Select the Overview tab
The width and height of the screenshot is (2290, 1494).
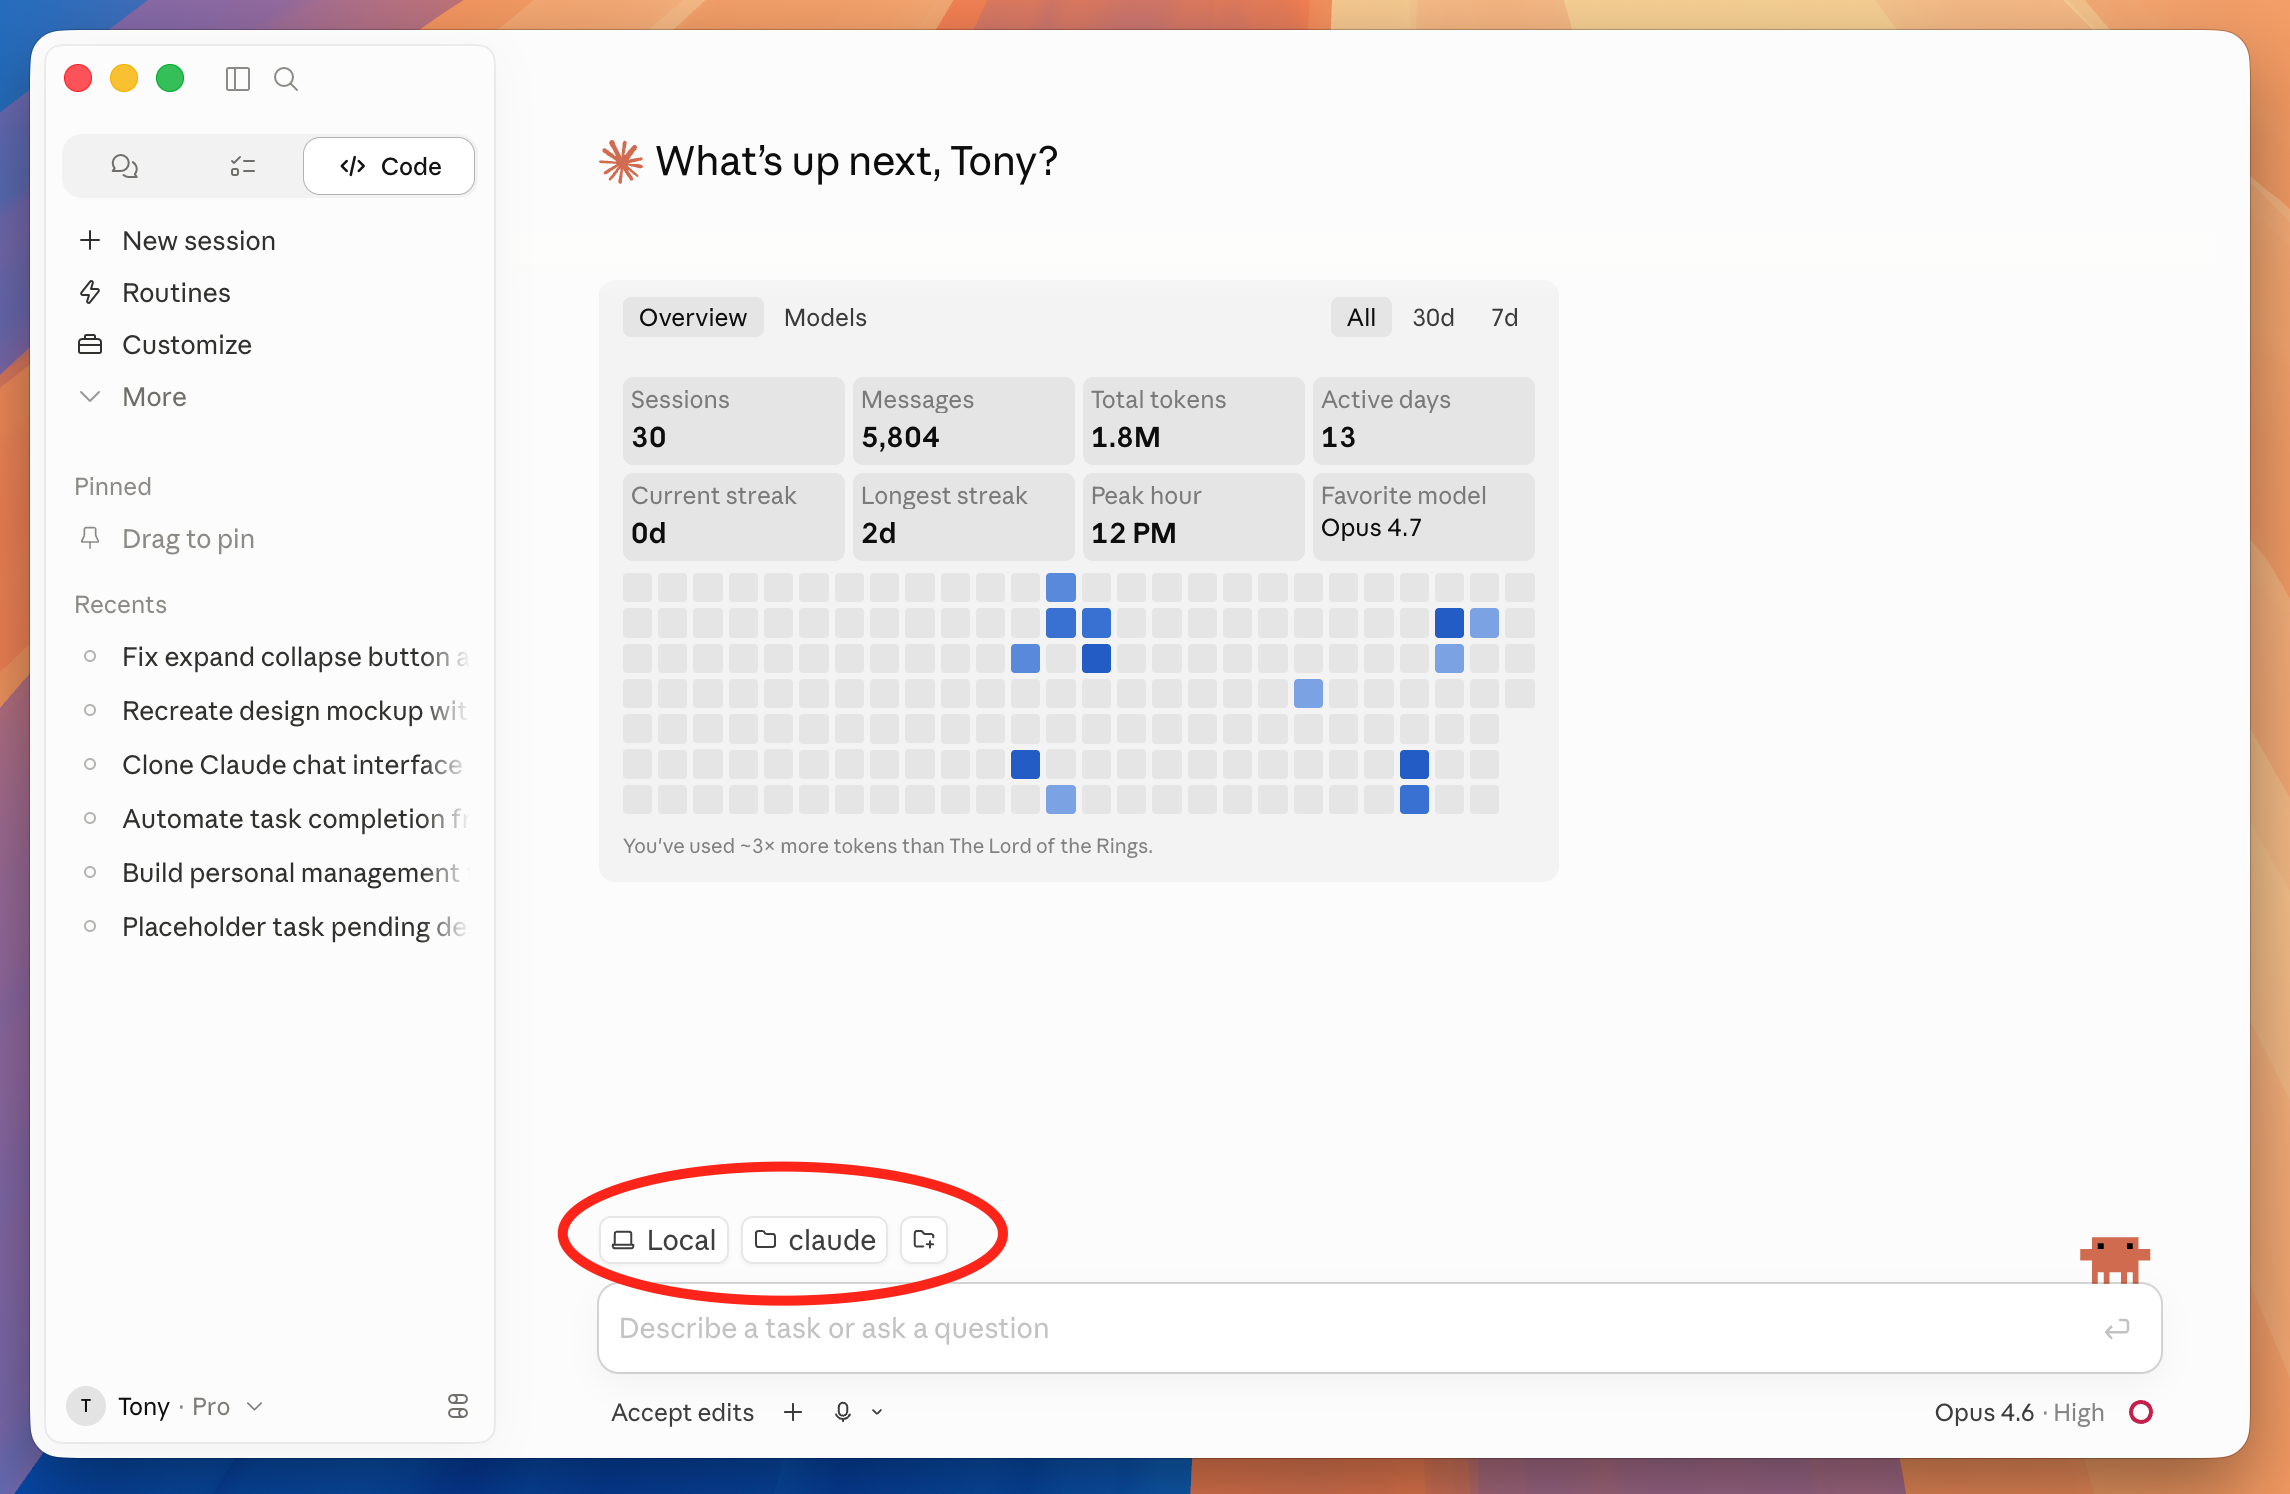click(693, 318)
